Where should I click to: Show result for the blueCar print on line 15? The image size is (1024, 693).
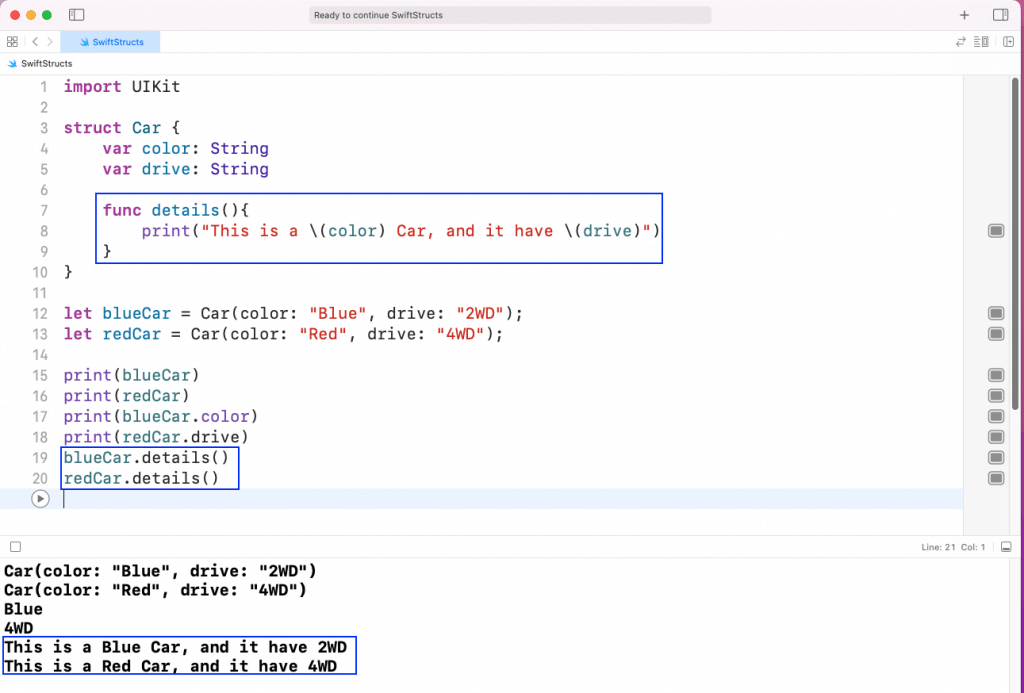(996, 375)
